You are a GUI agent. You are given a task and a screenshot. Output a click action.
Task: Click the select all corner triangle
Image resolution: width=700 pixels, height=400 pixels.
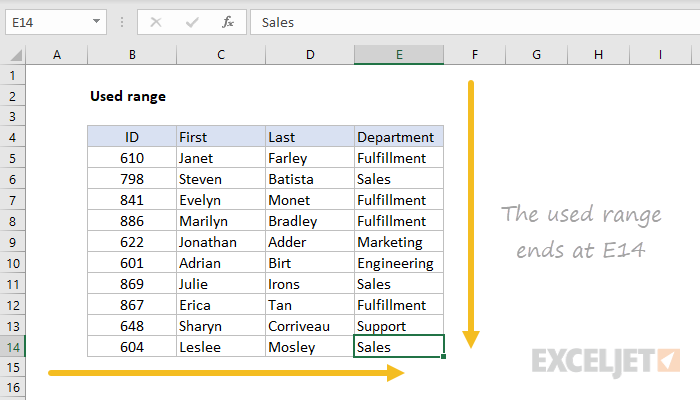(17, 55)
